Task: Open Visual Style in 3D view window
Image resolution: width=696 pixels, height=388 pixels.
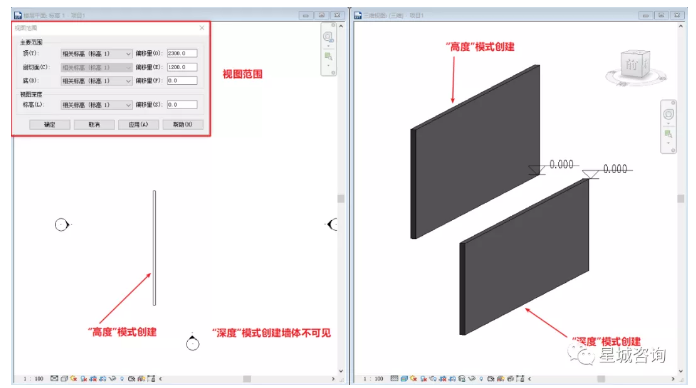Action: (x=404, y=379)
